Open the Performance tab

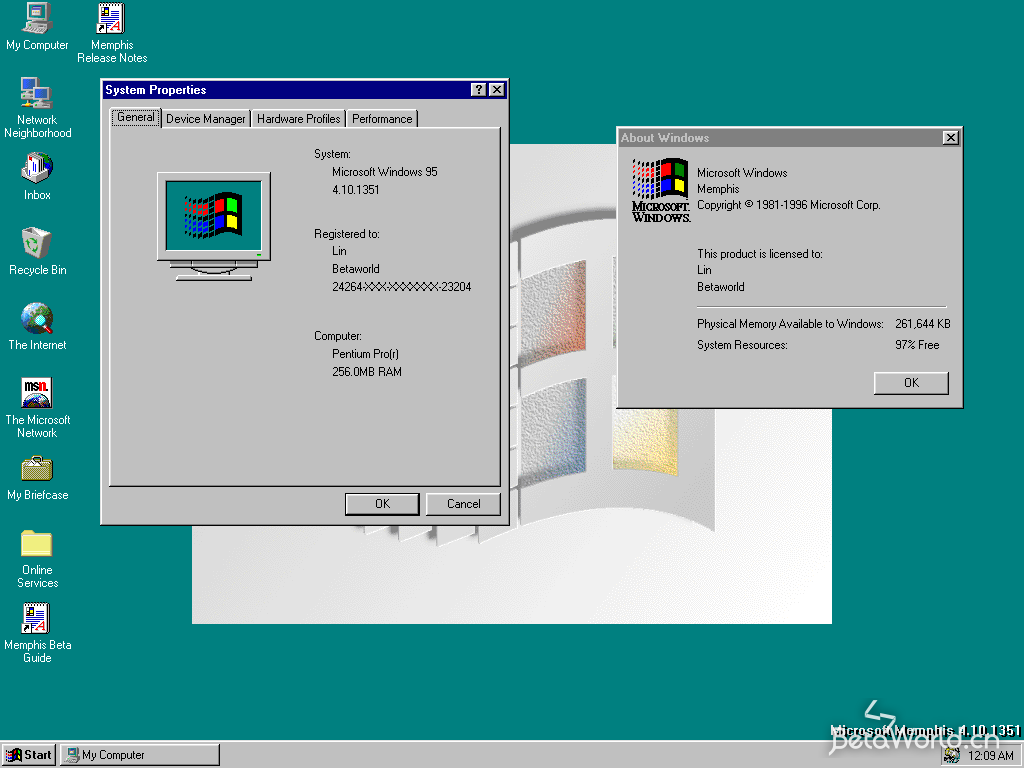click(x=382, y=119)
